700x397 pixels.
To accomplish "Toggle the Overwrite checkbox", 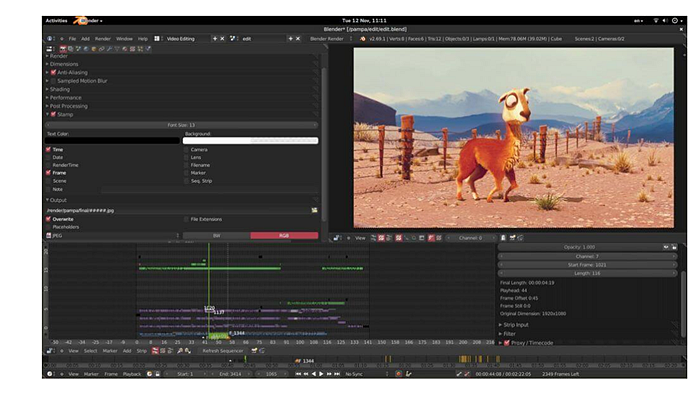I will 48,219.
